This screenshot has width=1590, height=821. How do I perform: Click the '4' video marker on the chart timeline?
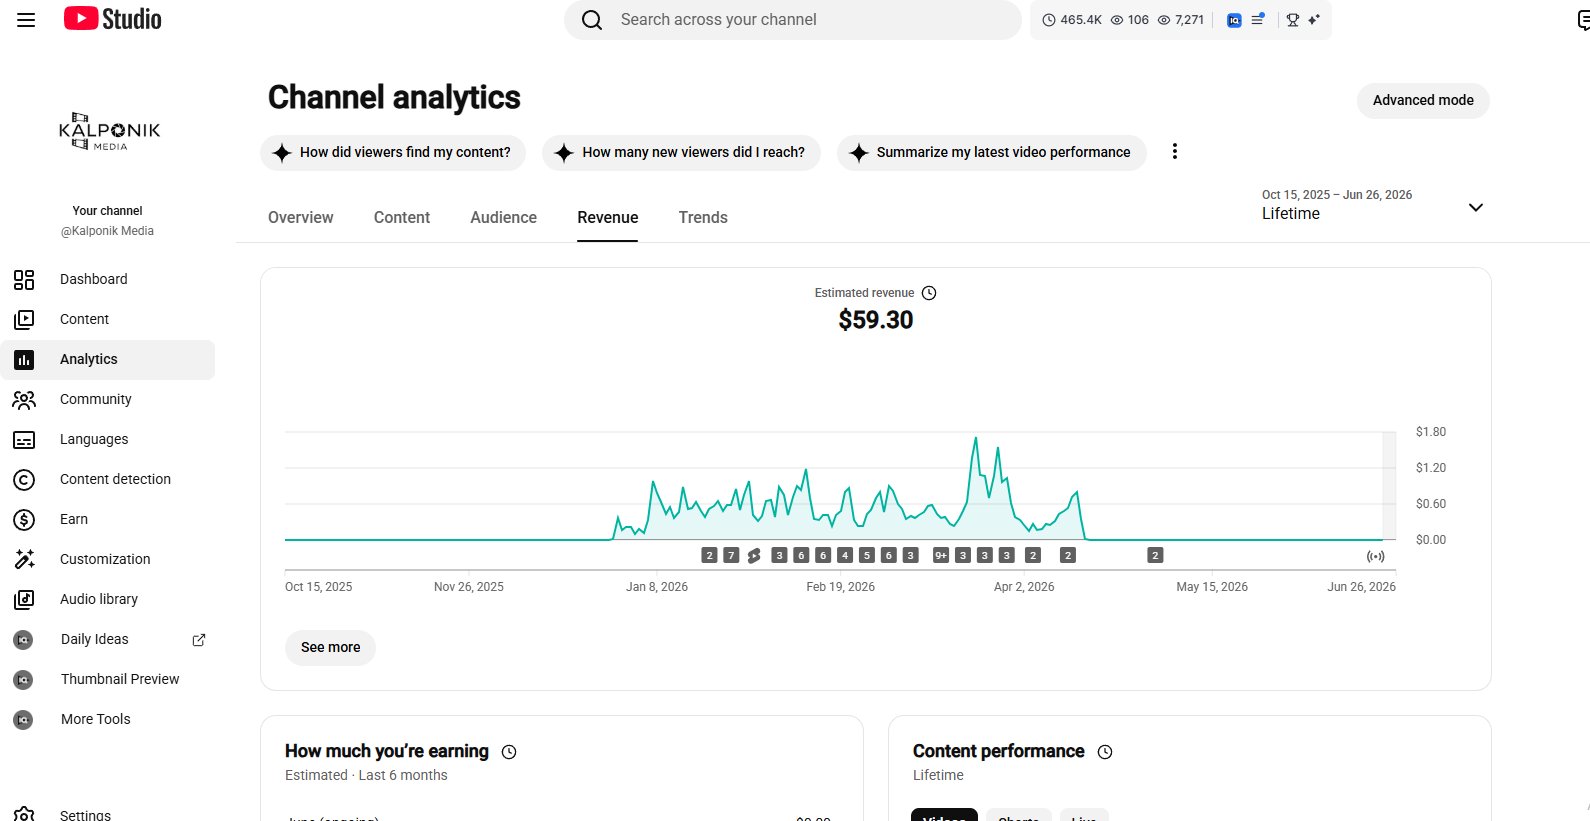click(x=845, y=555)
